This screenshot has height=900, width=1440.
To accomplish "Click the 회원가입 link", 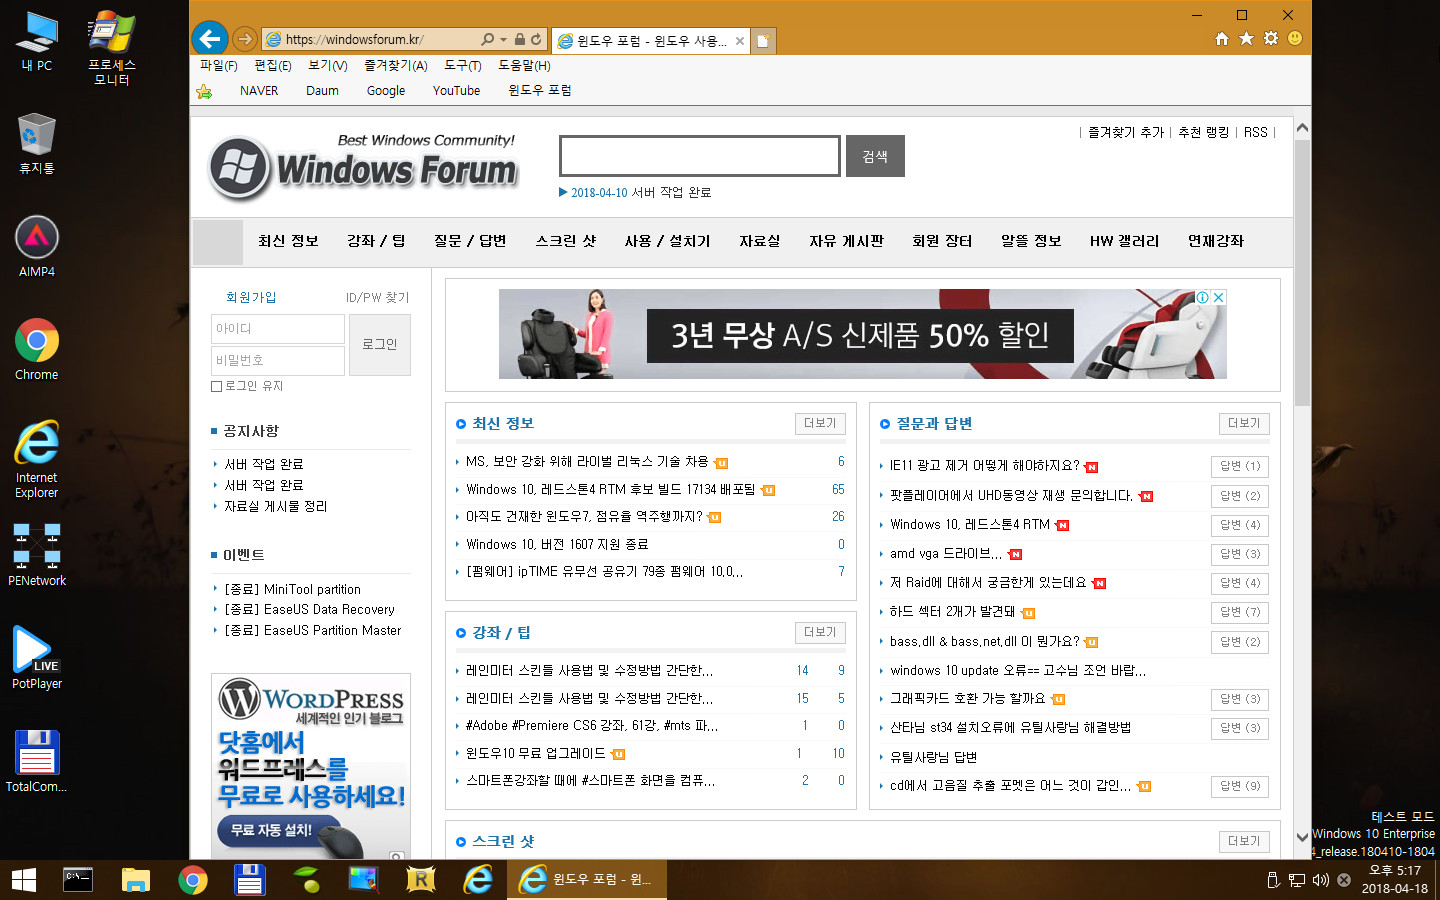I will pos(251,297).
